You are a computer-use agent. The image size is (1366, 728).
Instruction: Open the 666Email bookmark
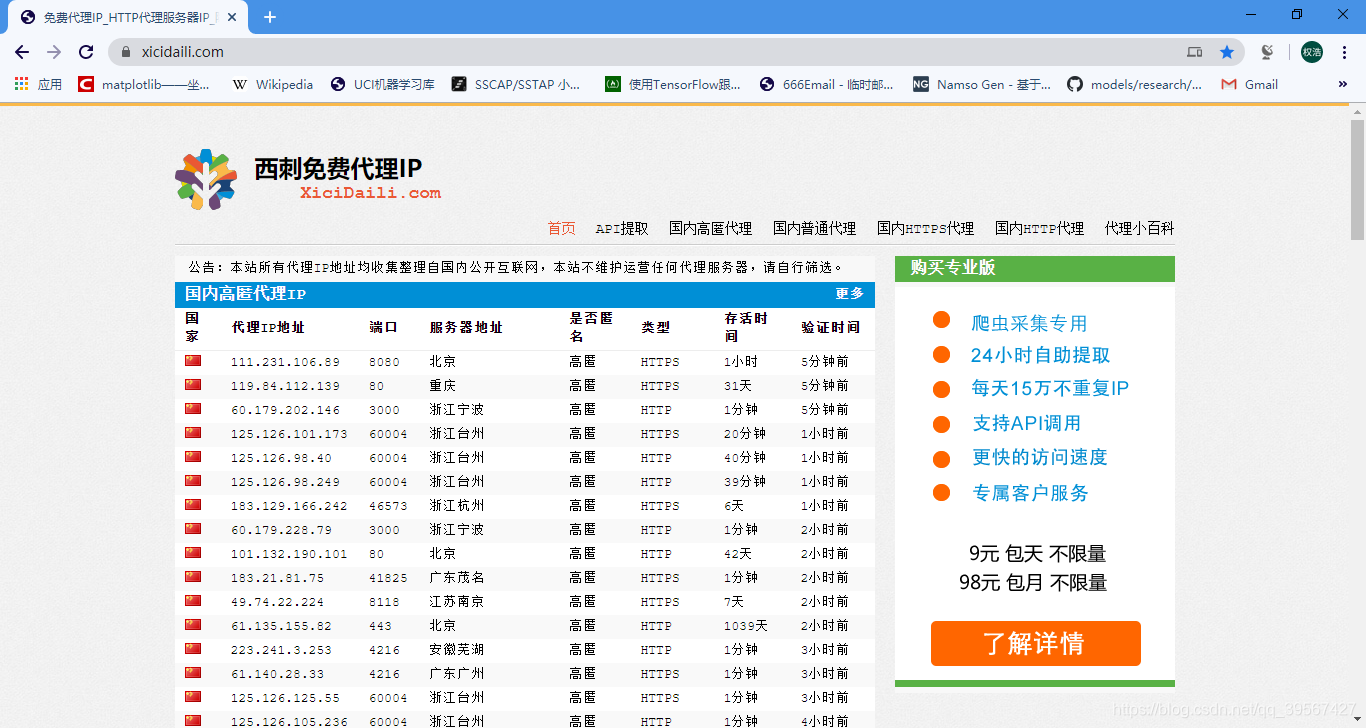point(827,84)
